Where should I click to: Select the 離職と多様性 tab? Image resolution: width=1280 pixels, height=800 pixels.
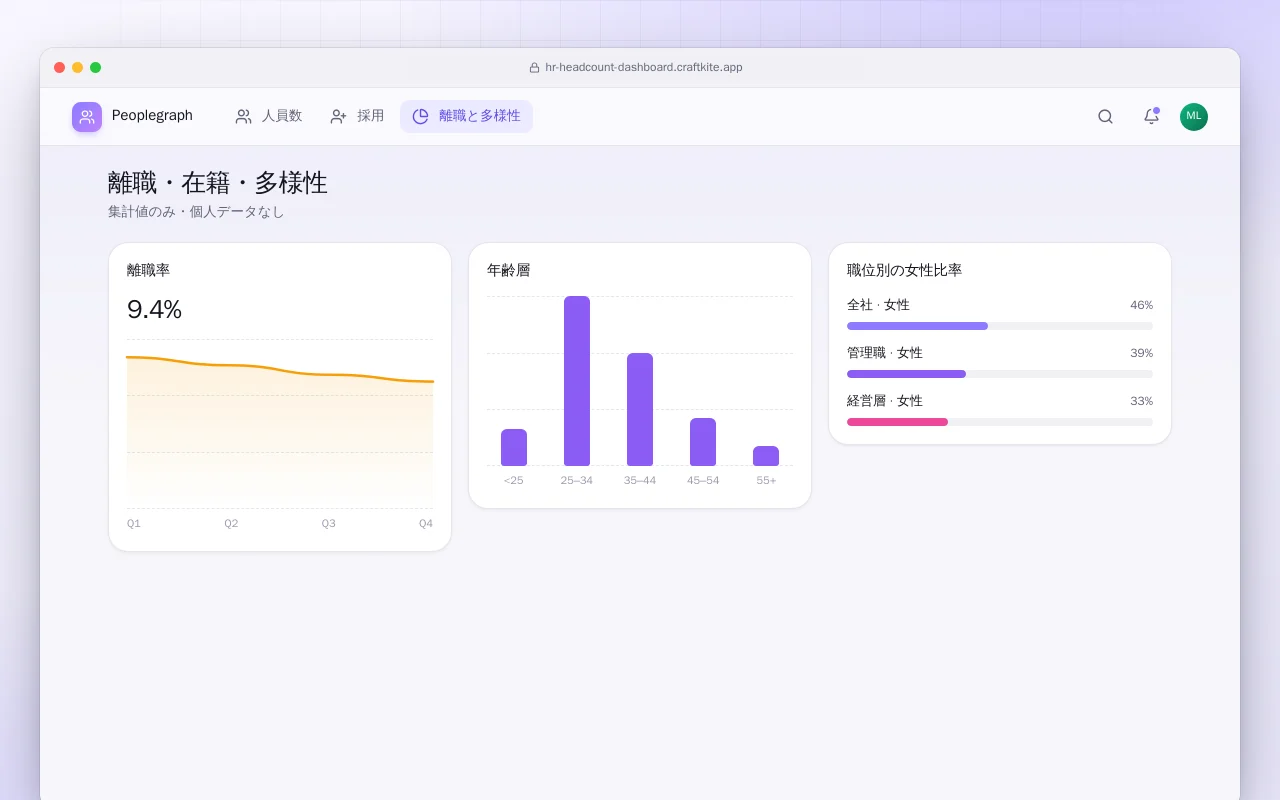coord(466,116)
